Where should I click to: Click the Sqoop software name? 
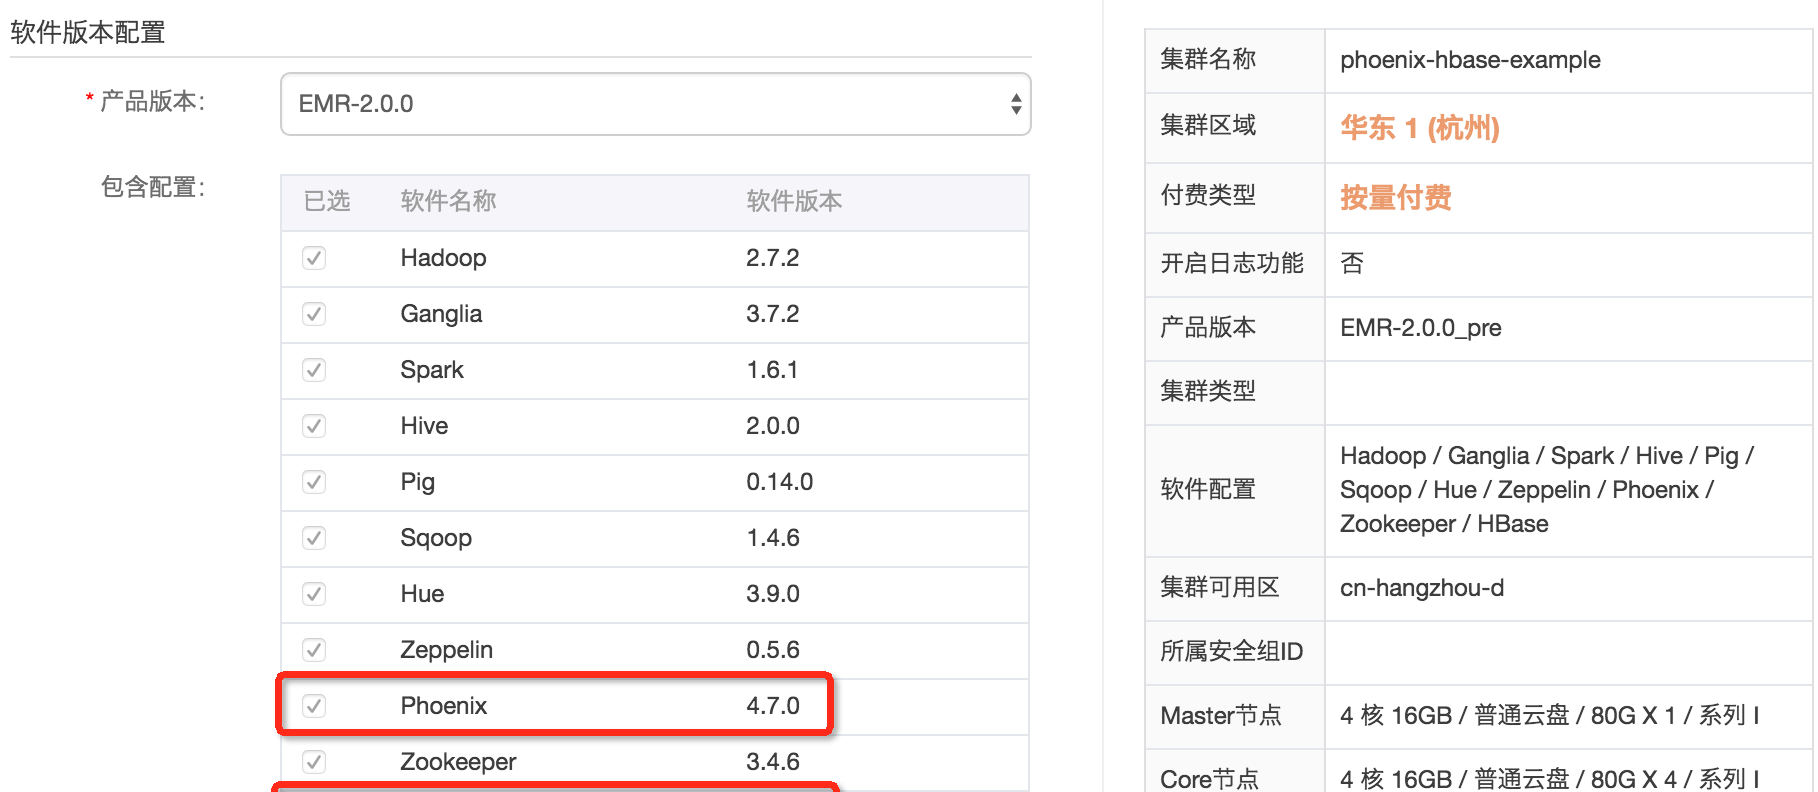436,538
